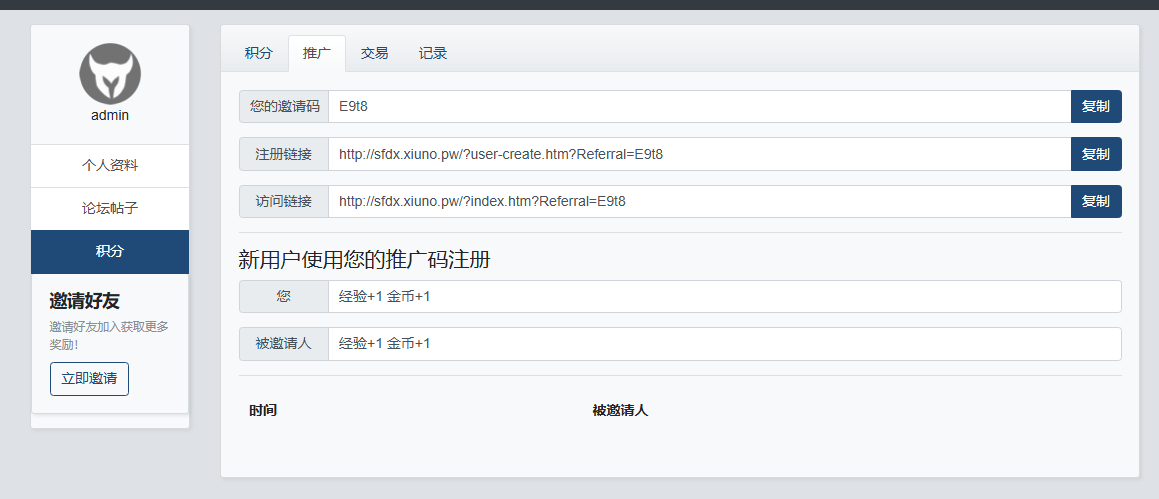Open the 积分 tab
Screen dimensions: 1159x499
coord(258,53)
